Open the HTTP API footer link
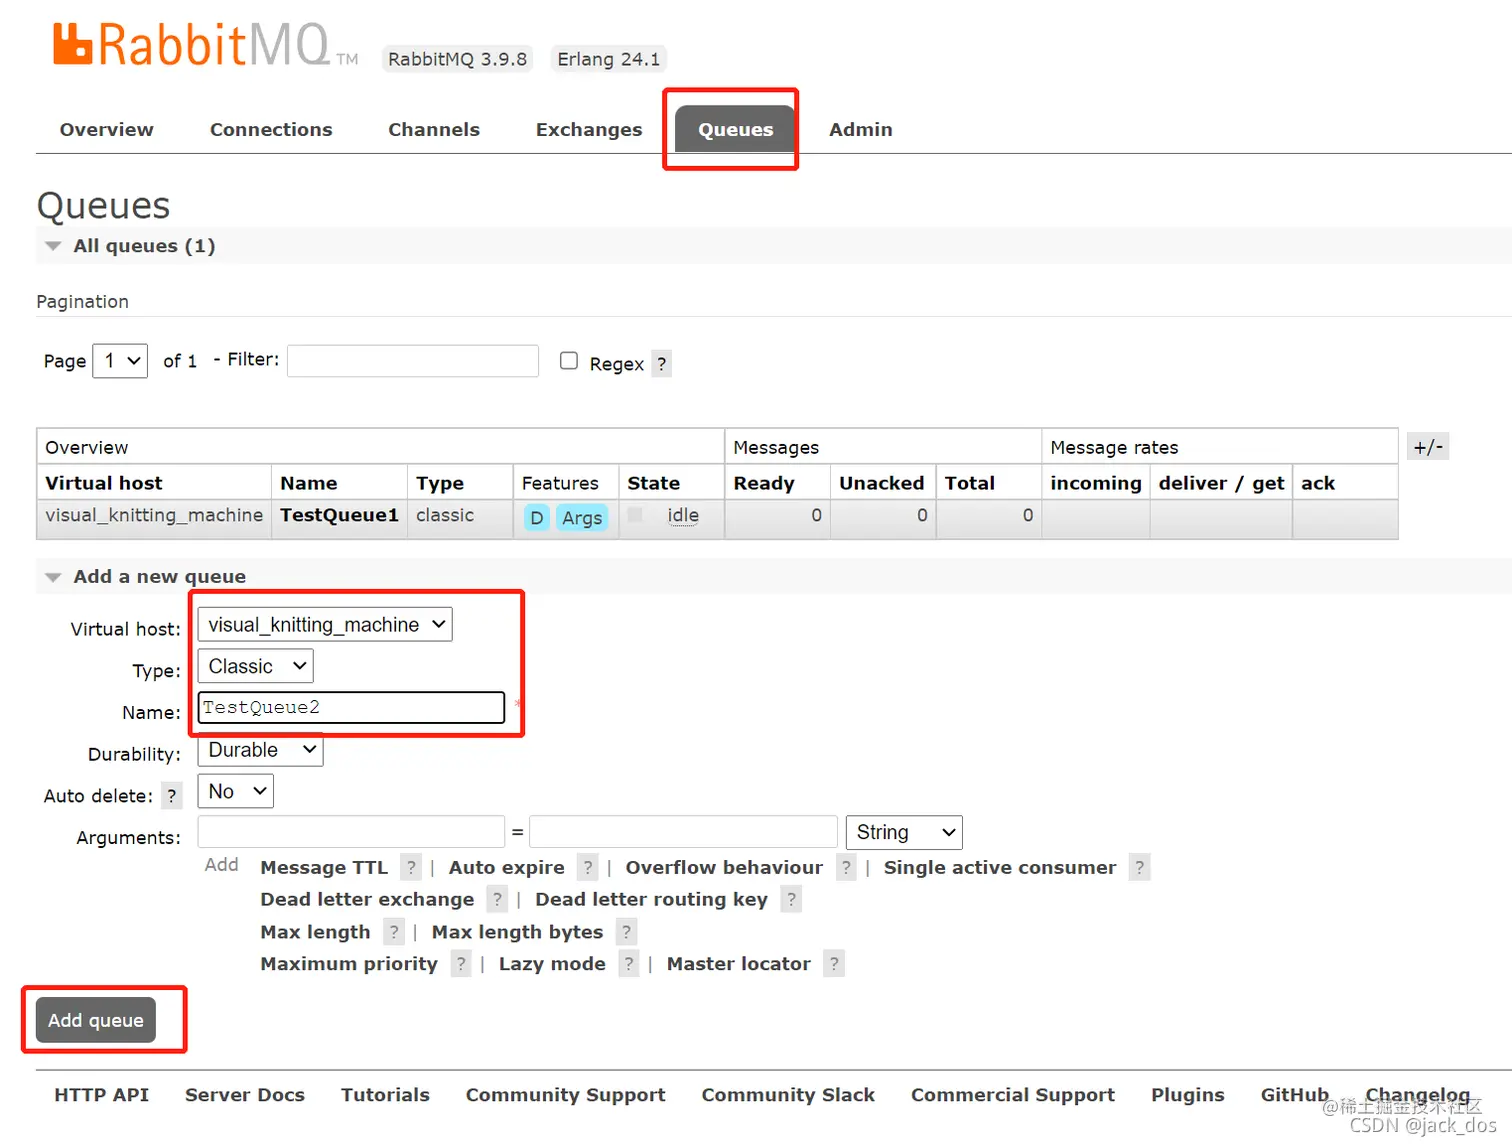1512x1146 pixels. [102, 1095]
